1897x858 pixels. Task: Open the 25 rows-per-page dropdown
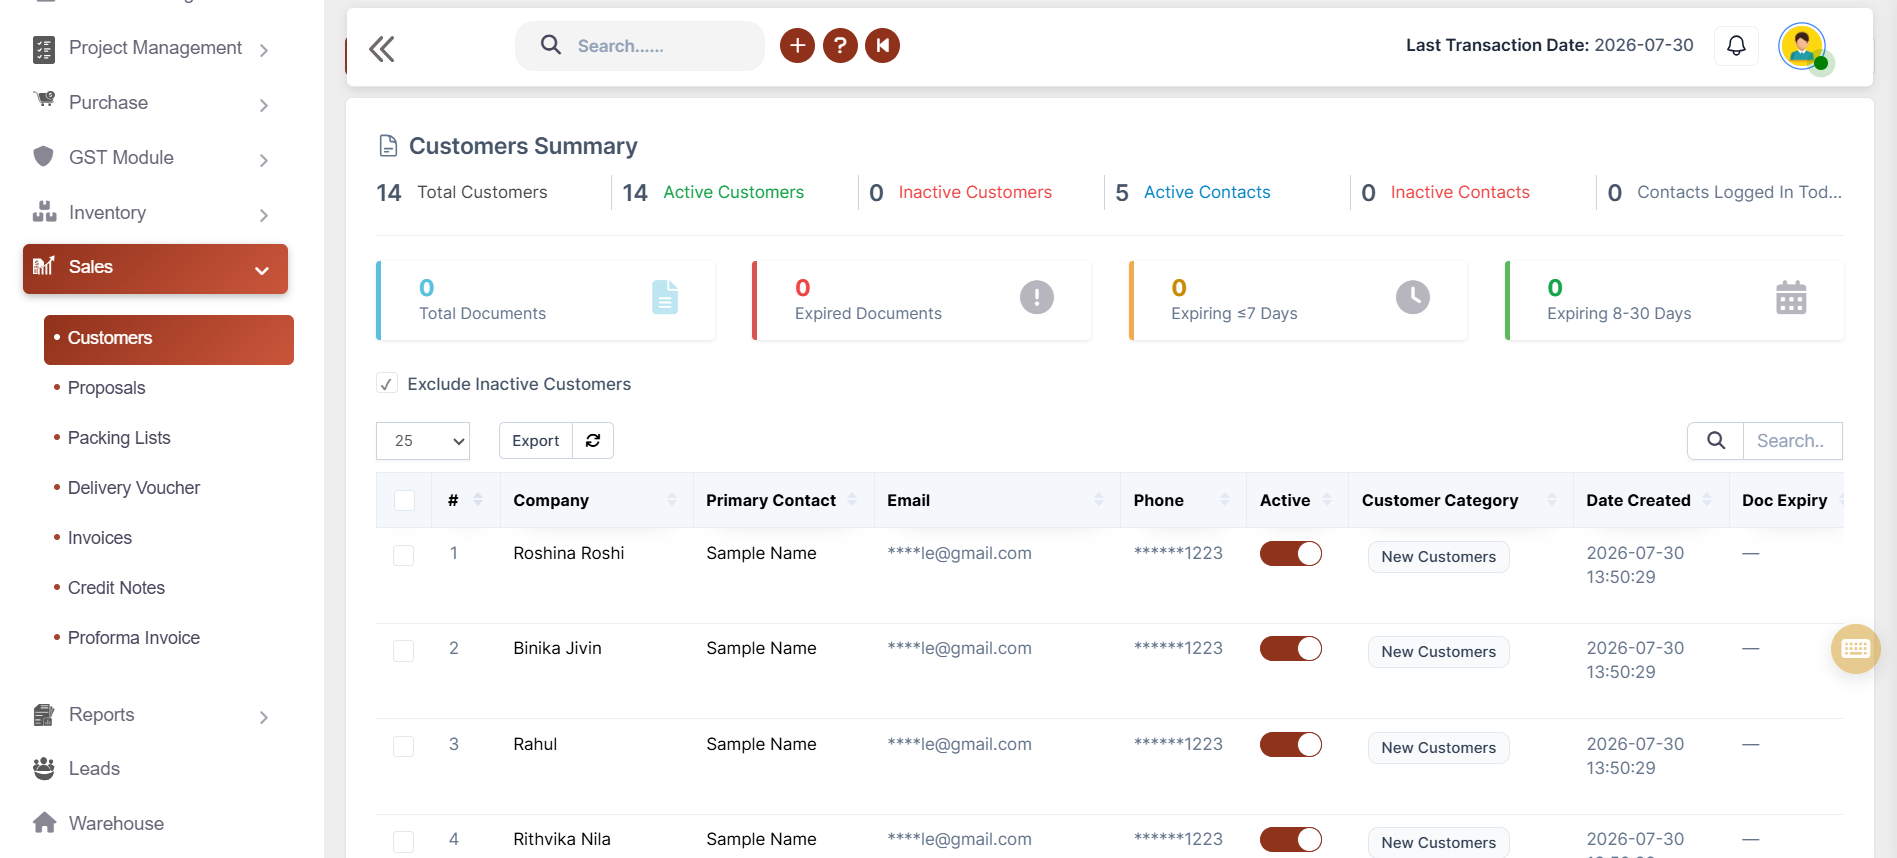point(423,441)
